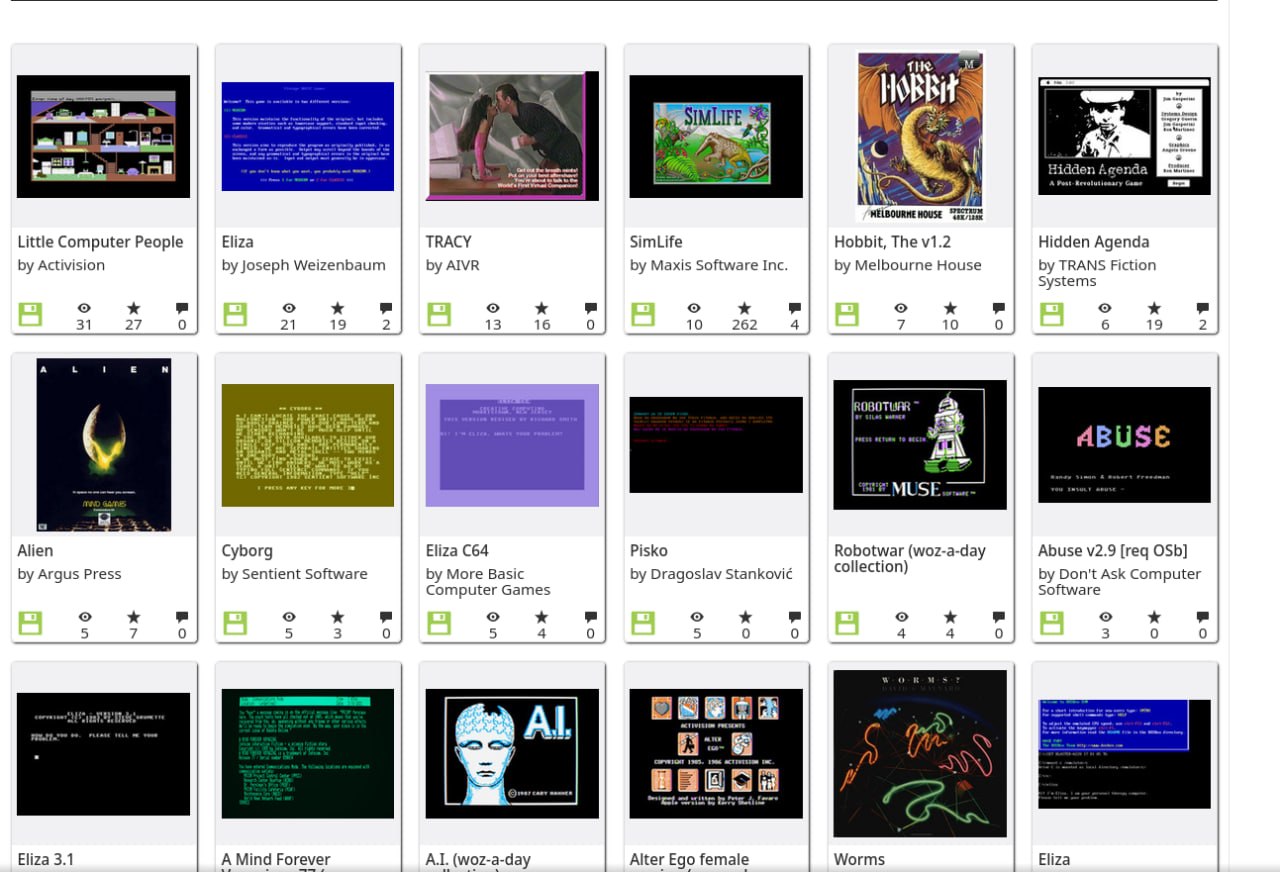The width and height of the screenshot is (1280, 872).
Task: Click the floppy disk icon on Little Computer People
Action: point(30,314)
